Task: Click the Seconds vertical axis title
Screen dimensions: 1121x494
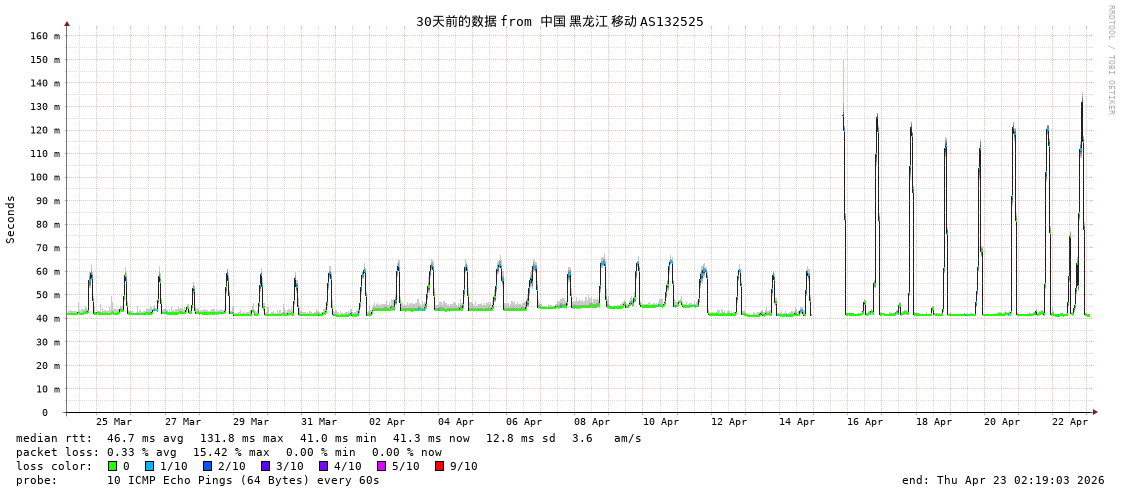Action: tap(11, 219)
